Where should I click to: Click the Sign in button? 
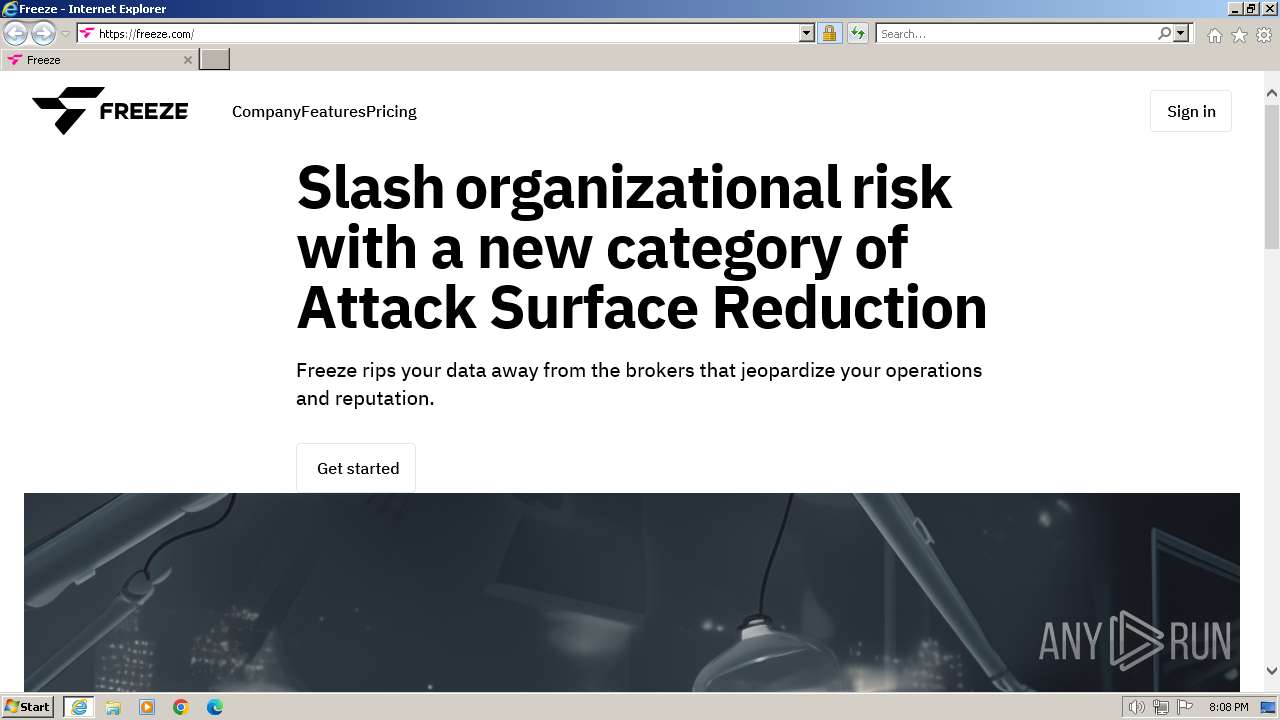(x=1191, y=111)
